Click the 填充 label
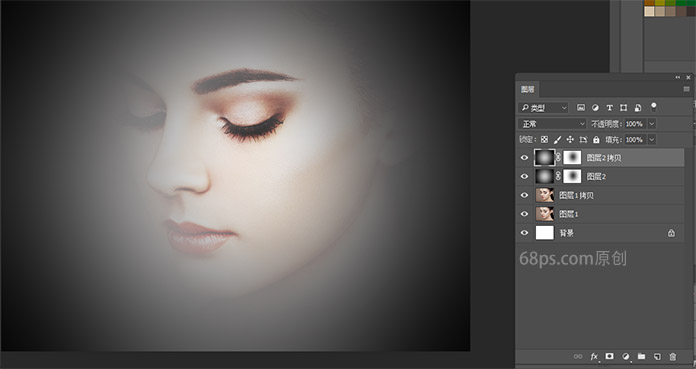The image size is (696, 369). point(614,139)
